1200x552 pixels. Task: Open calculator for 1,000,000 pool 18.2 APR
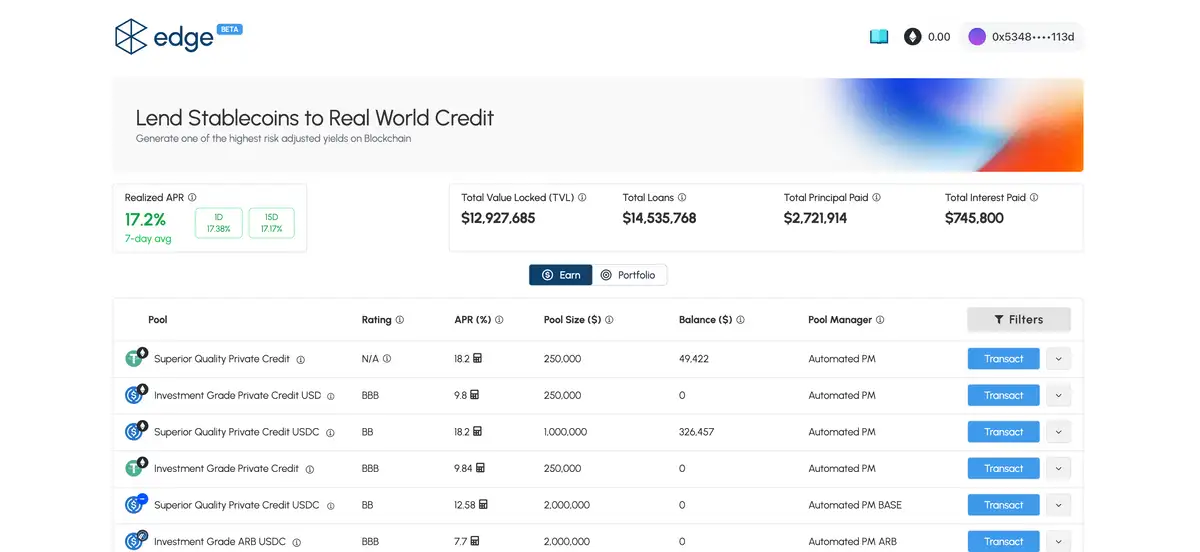(478, 431)
